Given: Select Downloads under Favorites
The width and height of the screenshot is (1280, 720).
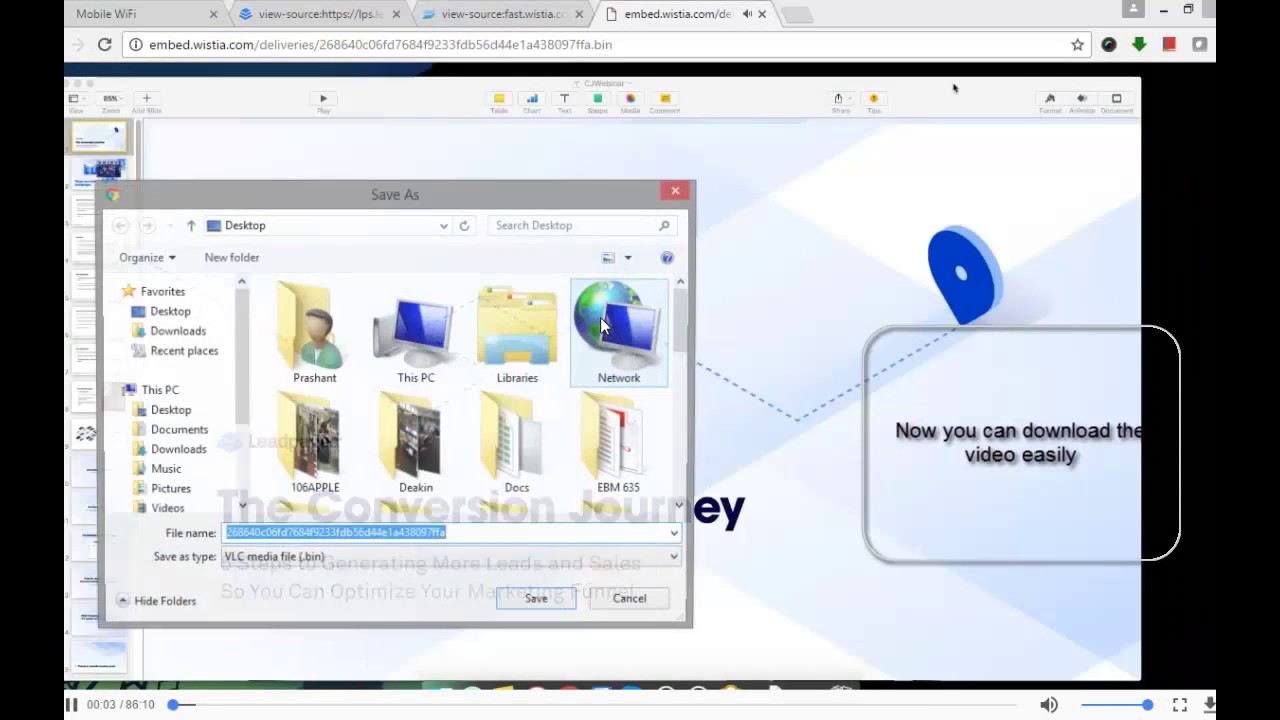Looking at the screenshot, I should (168, 331).
